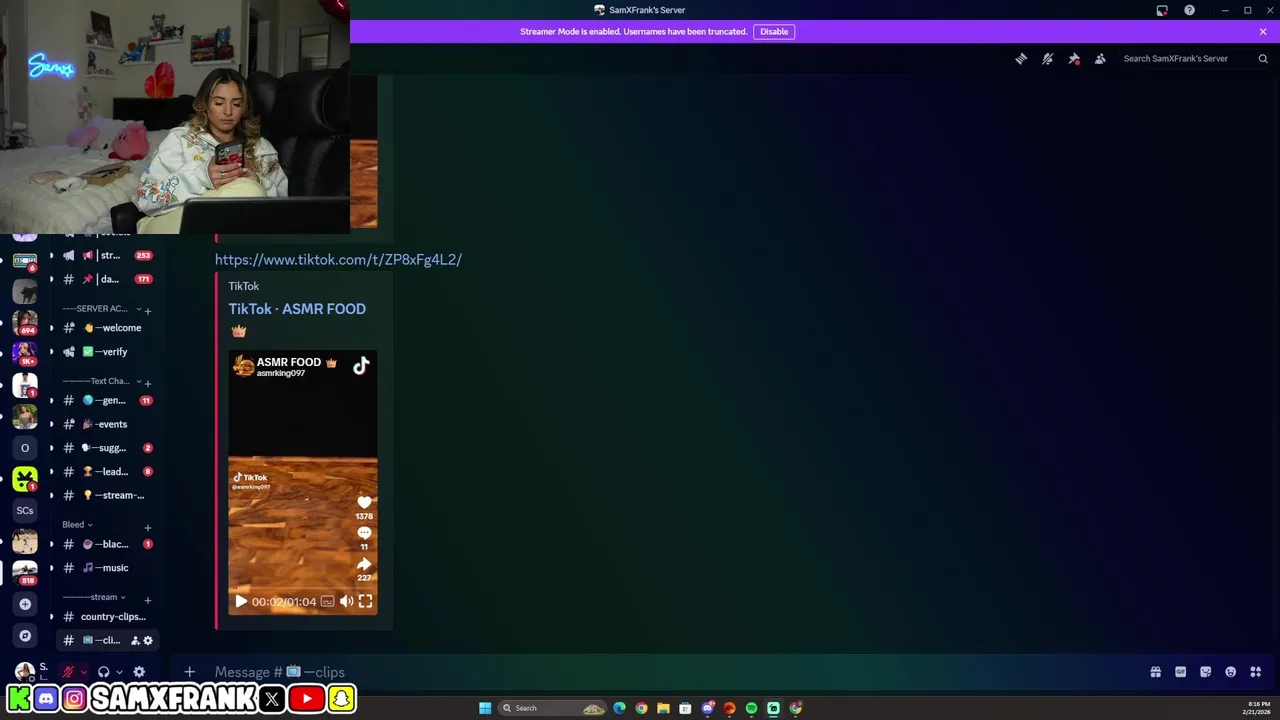This screenshot has width=1280, height=720.
Task: Open the gift picker icon
Action: (1155, 672)
